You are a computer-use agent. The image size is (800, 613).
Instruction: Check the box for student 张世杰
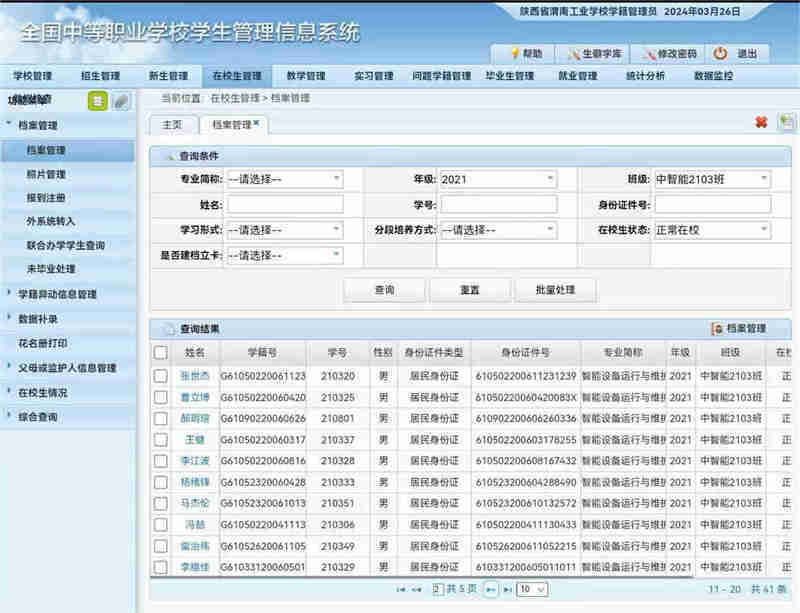pyautogui.click(x=160, y=376)
